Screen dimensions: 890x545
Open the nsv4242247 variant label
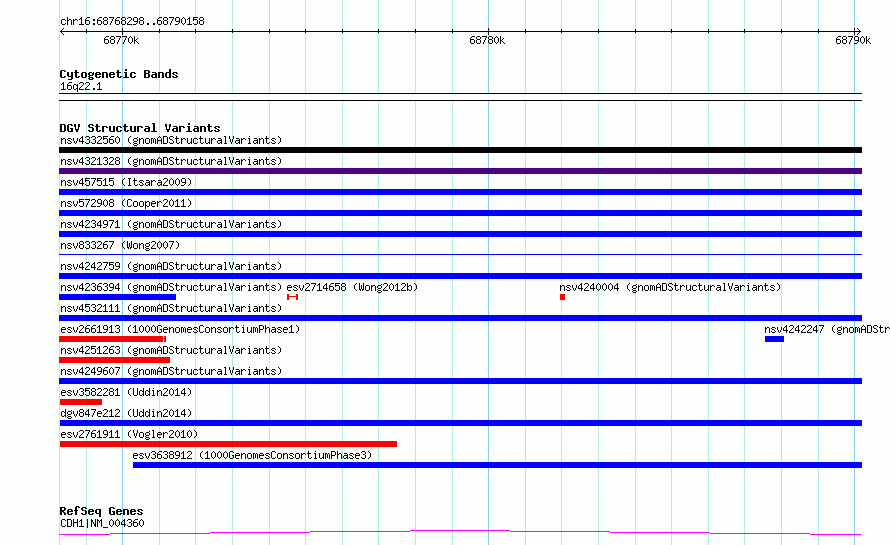click(826, 329)
